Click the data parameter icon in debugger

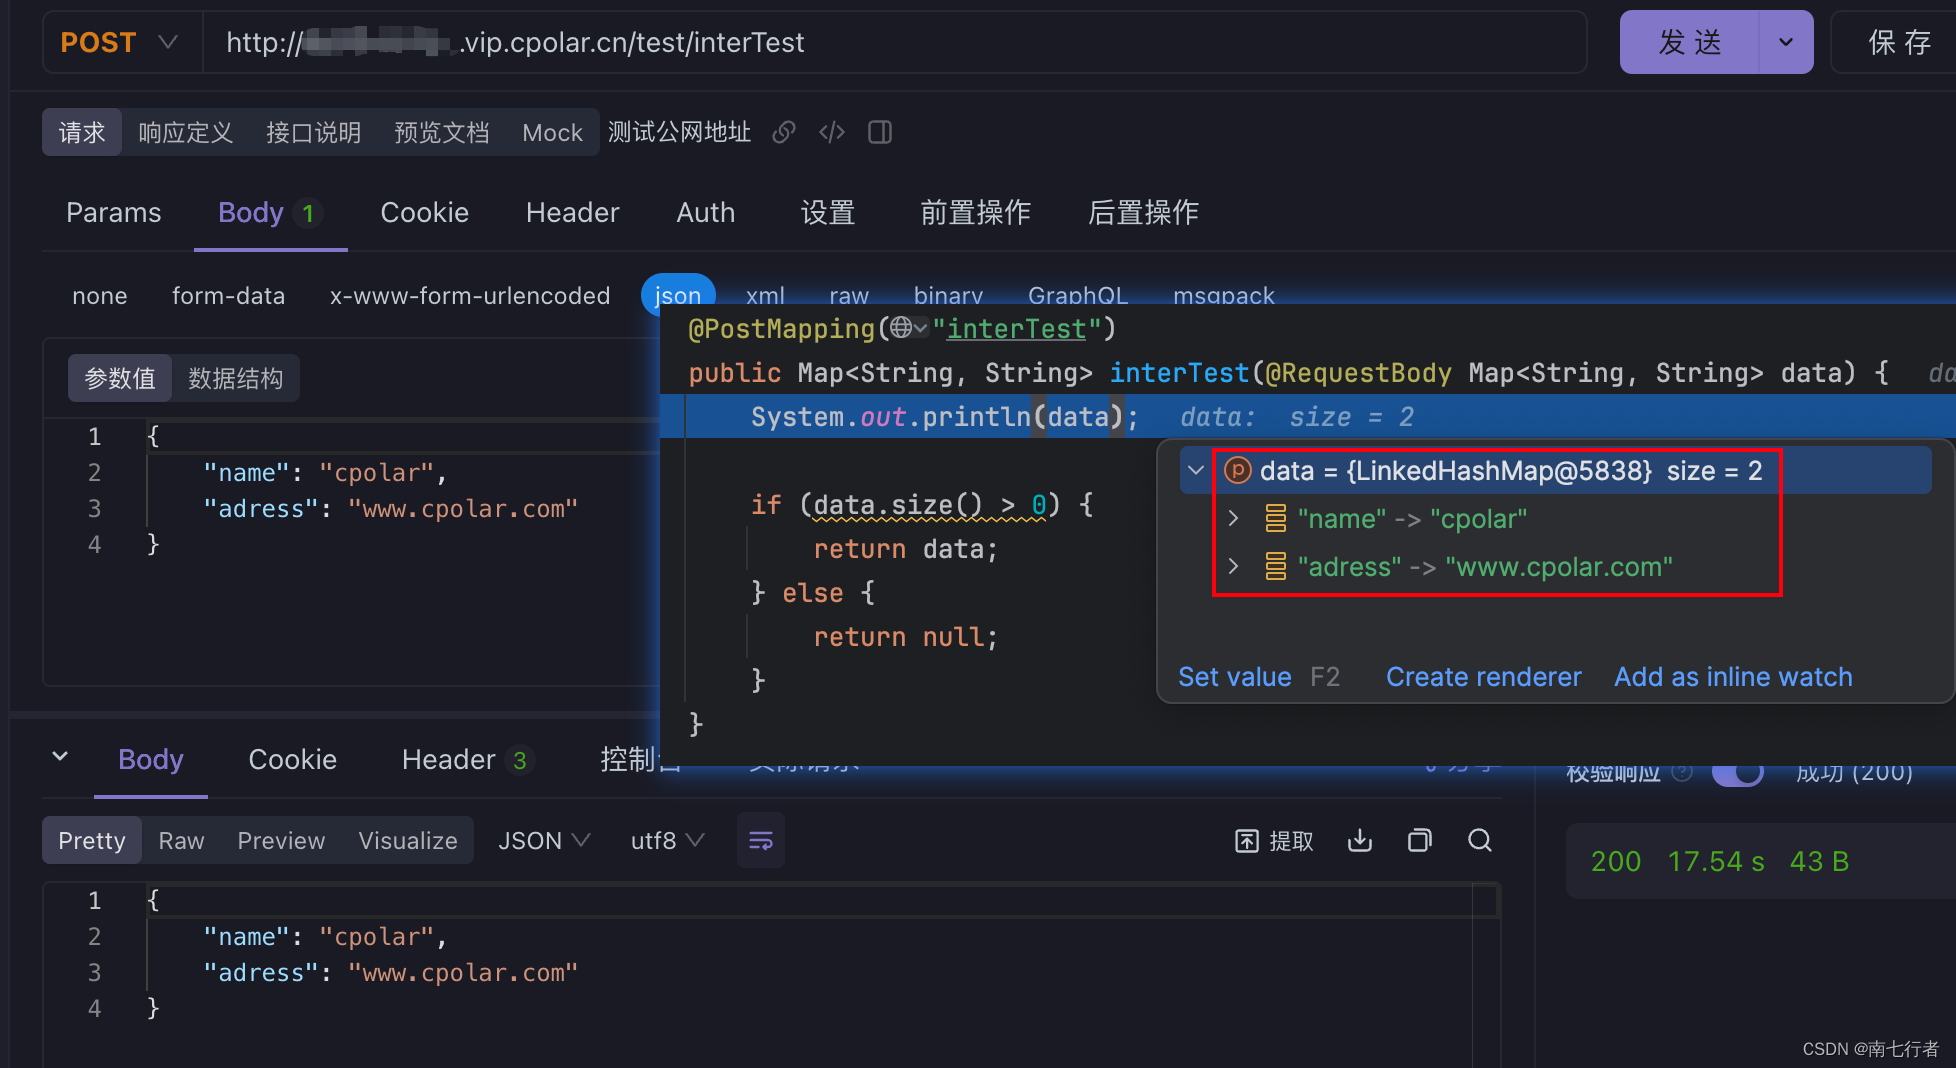(x=1237, y=470)
